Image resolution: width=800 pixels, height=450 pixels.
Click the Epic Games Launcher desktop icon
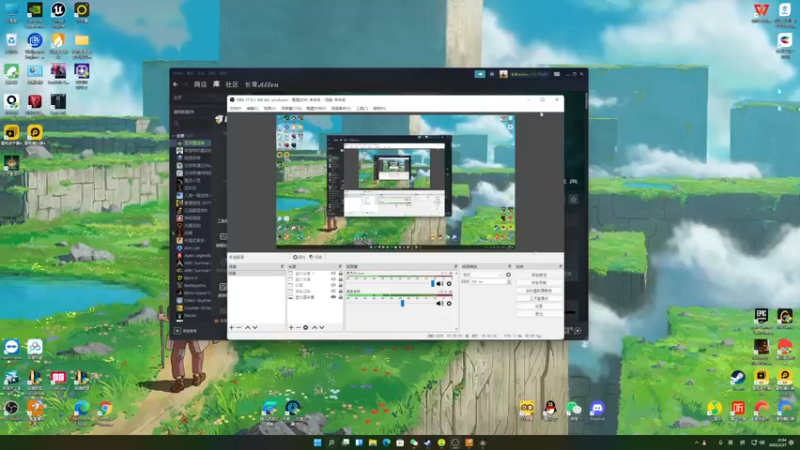pyautogui.click(x=761, y=316)
